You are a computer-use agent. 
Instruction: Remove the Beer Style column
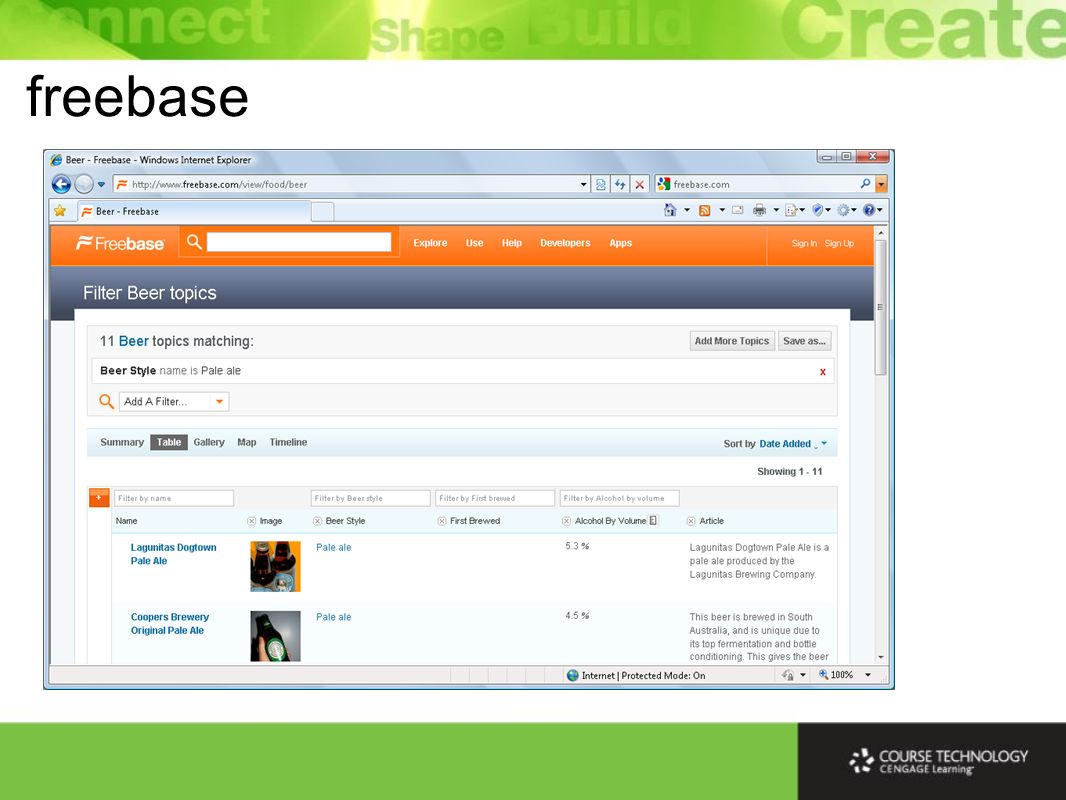[x=317, y=521]
